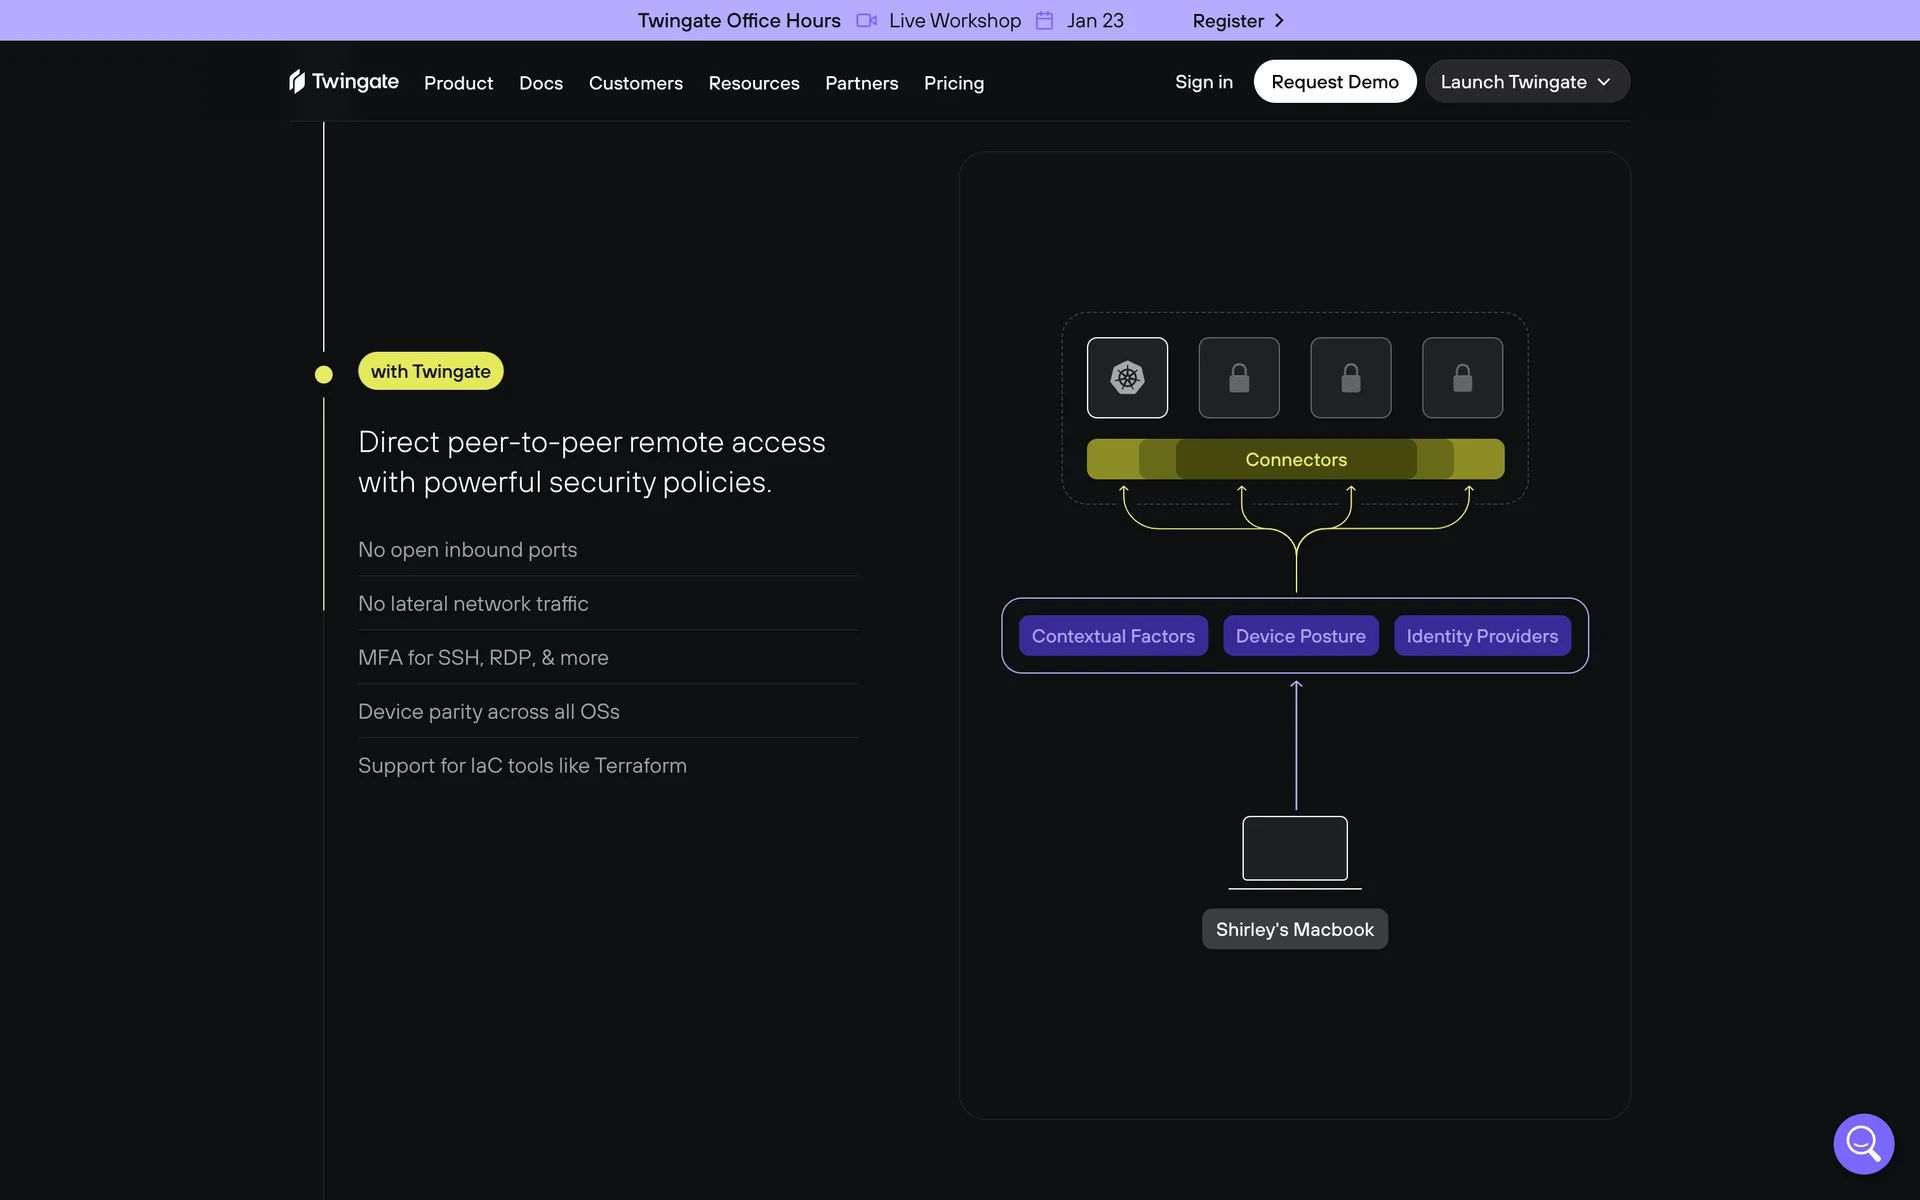Click the first lock icon tile
The width and height of the screenshot is (1920, 1200).
(1239, 378)
